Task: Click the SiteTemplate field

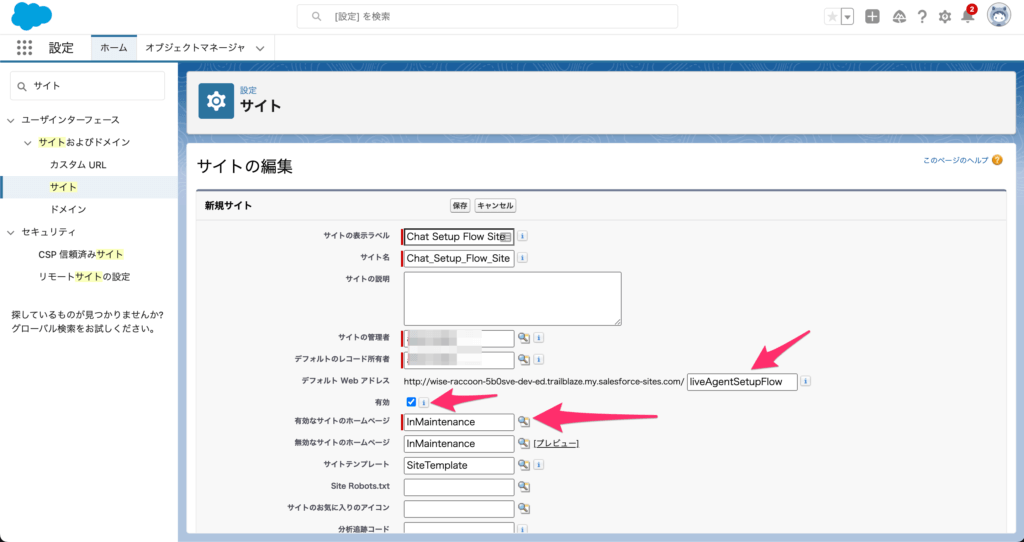Action: (x=458, y=465)
